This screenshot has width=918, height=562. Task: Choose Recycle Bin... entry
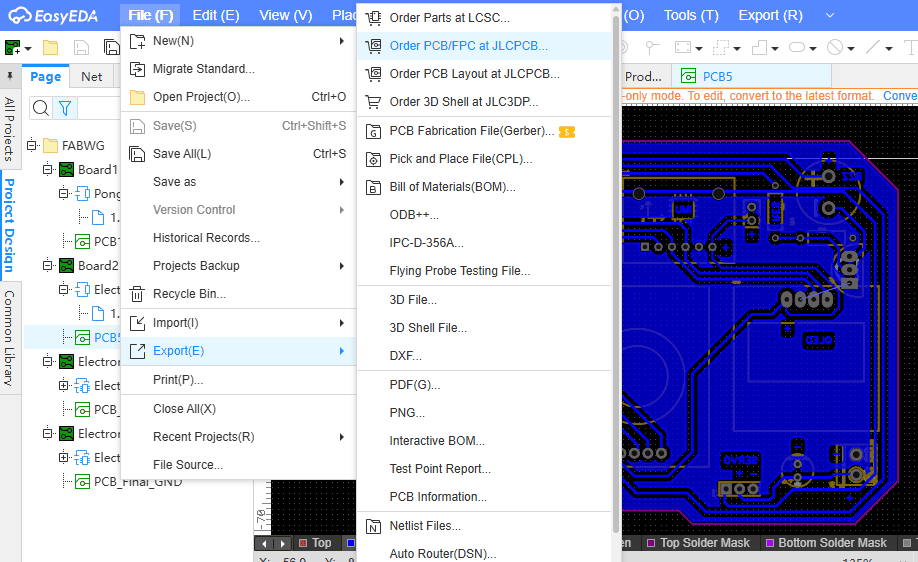coord(238,294)
